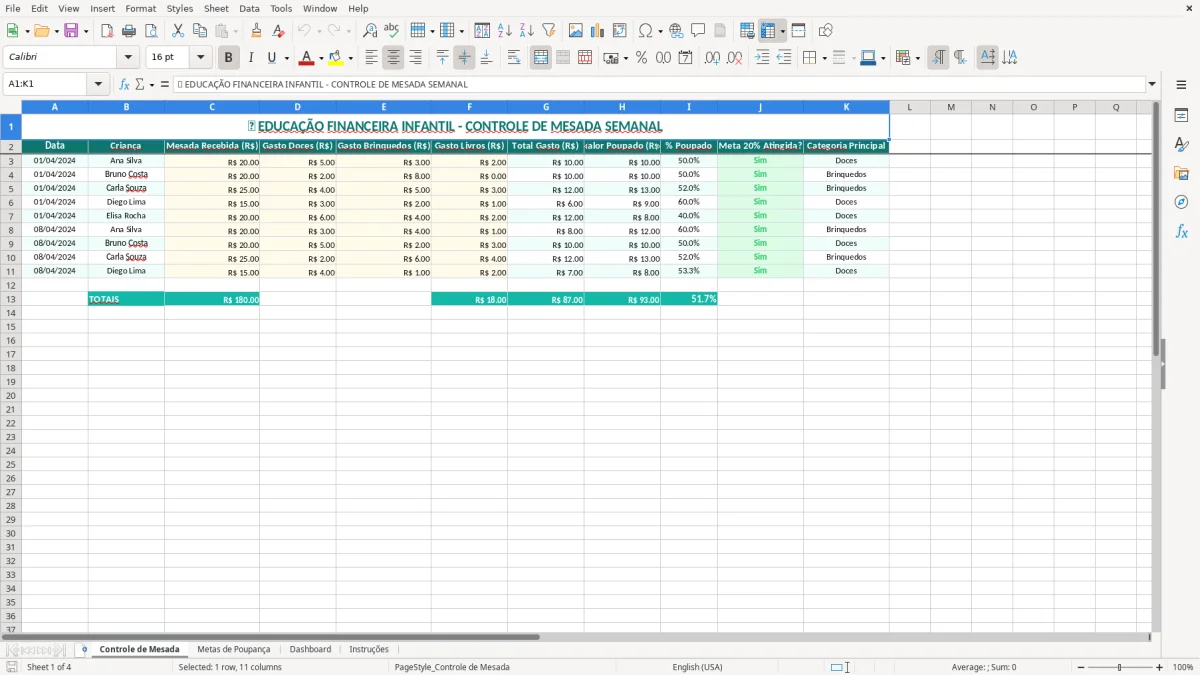Toggle Underline formatting
1200x675 pixels.
coord(271,58)
